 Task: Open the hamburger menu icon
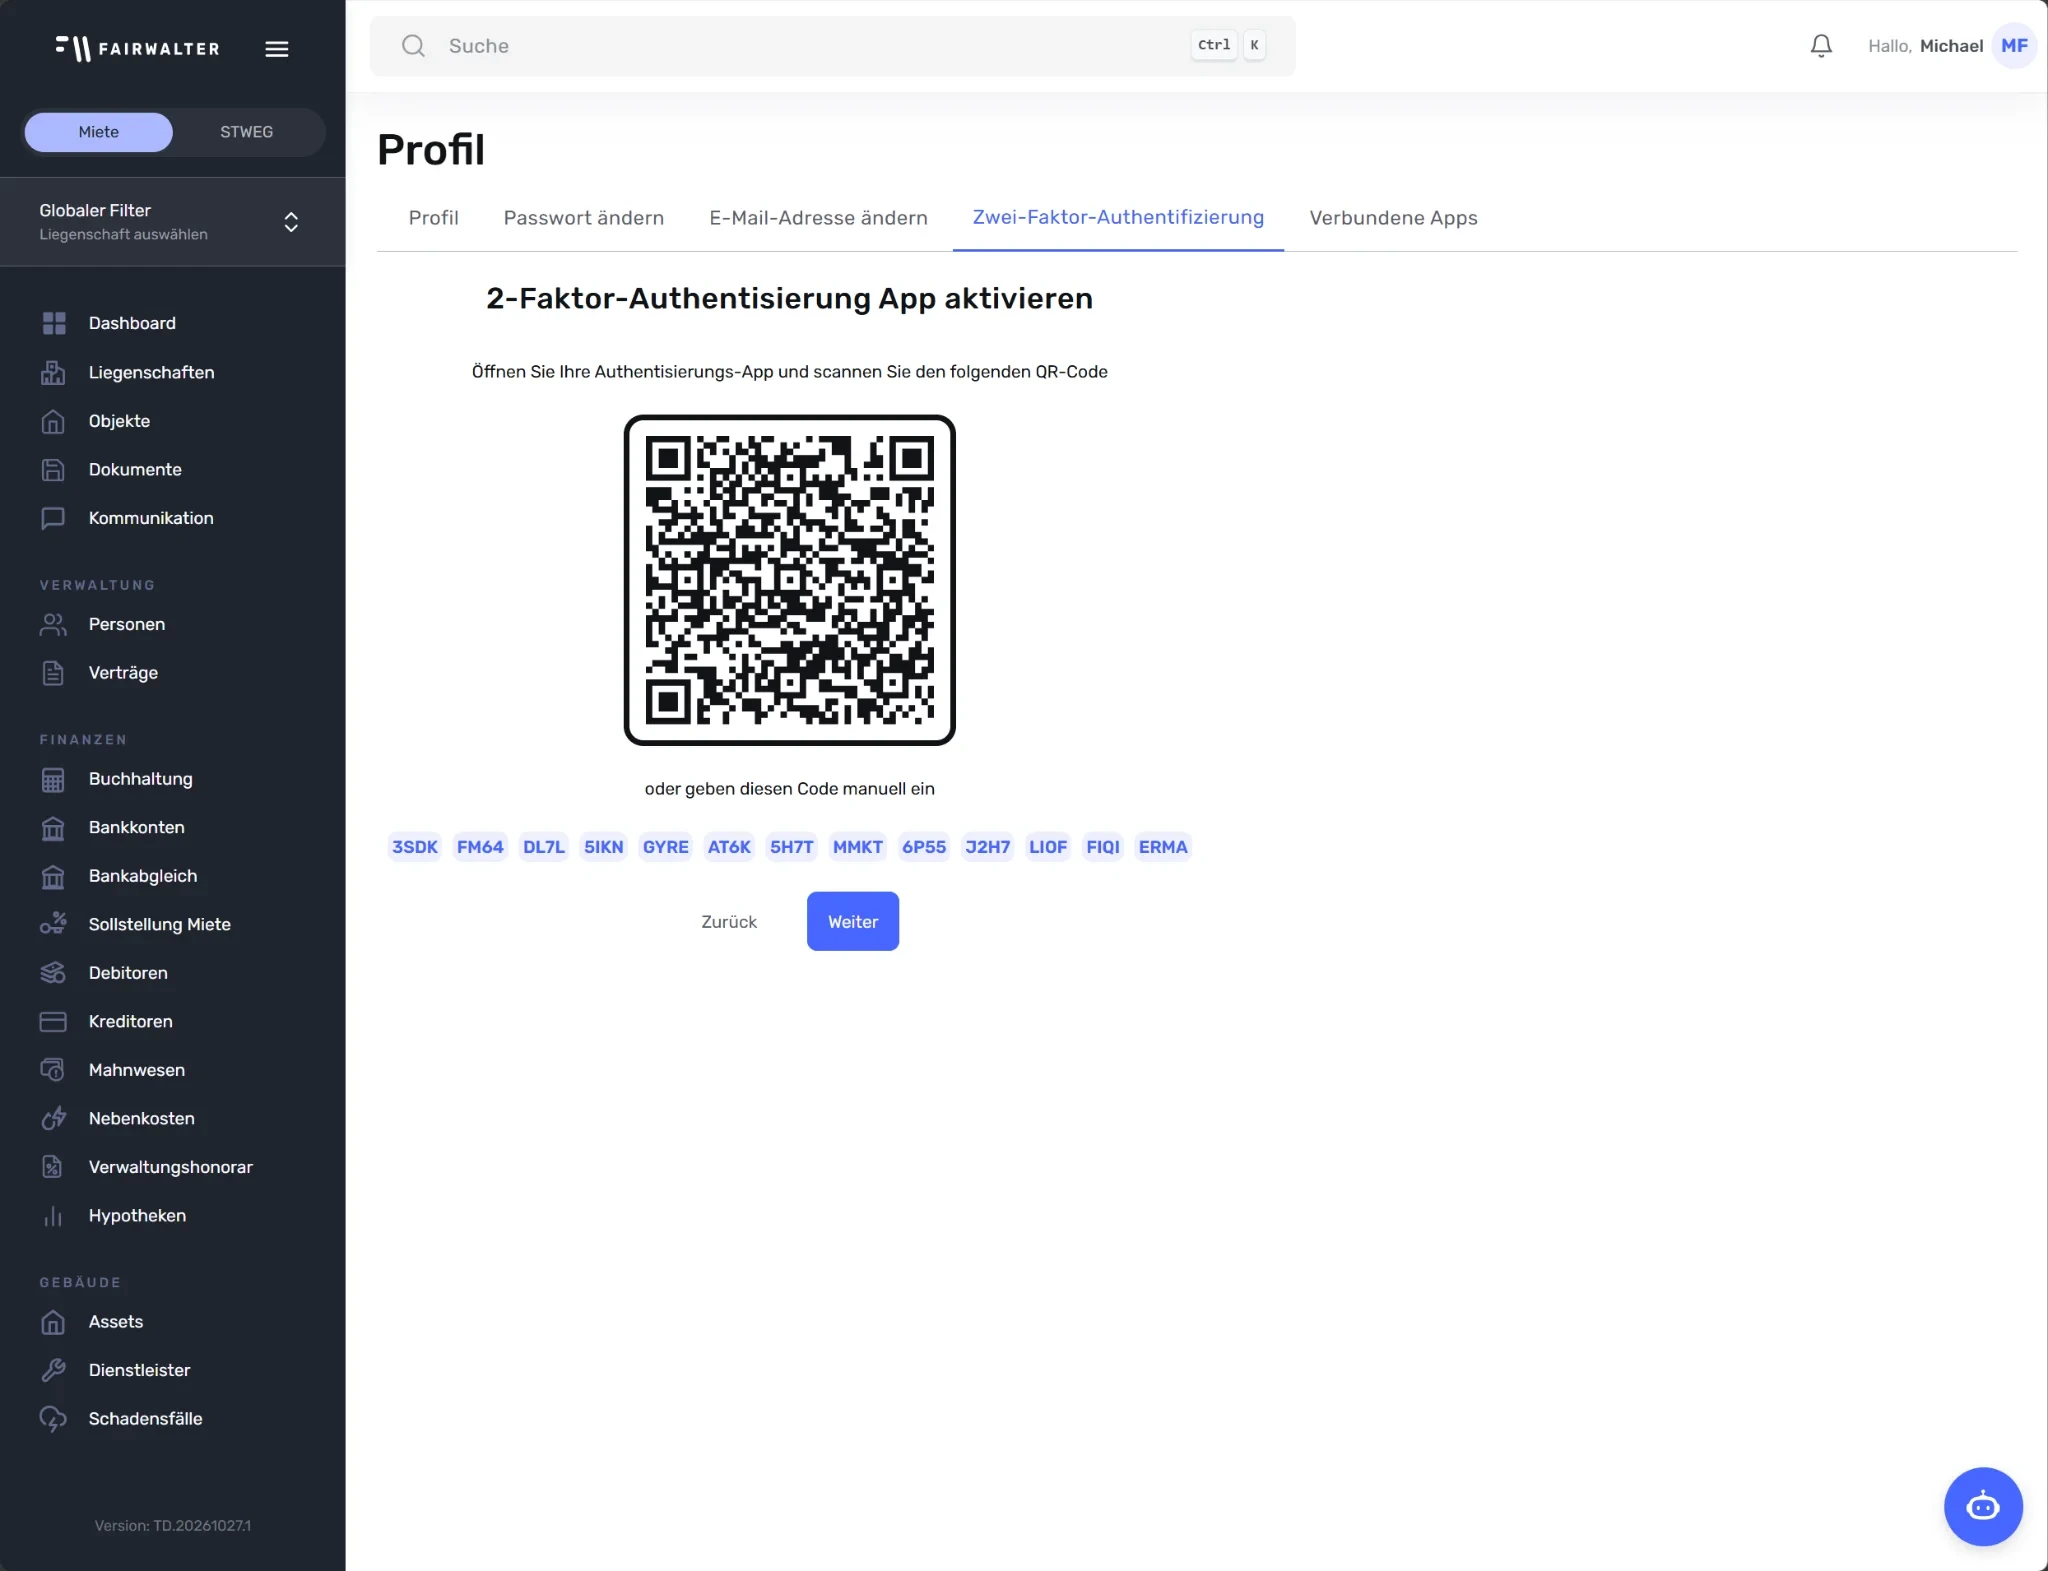click(277, 48)
